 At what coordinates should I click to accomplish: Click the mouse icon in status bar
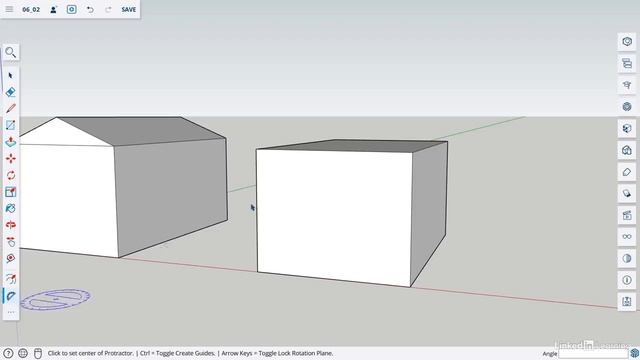[38, 353]
